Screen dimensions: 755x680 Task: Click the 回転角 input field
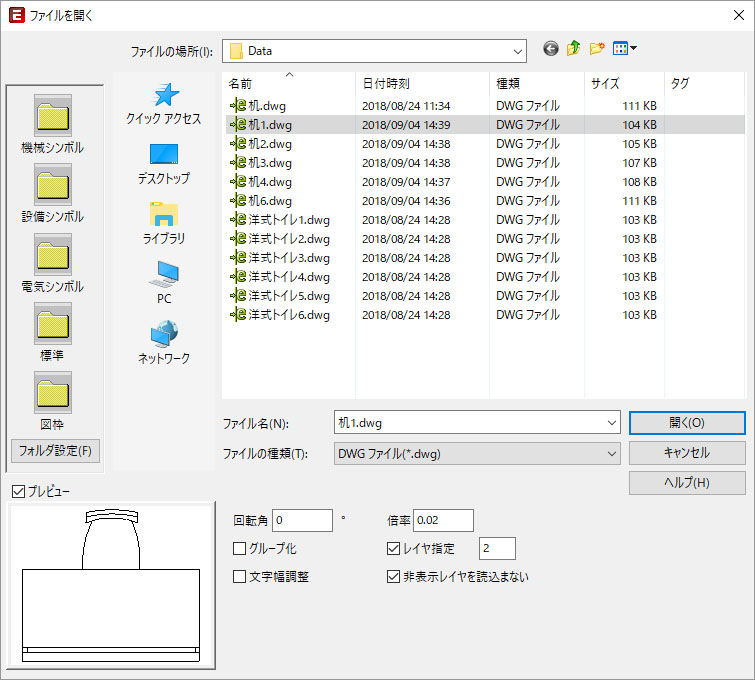point(301,520)
